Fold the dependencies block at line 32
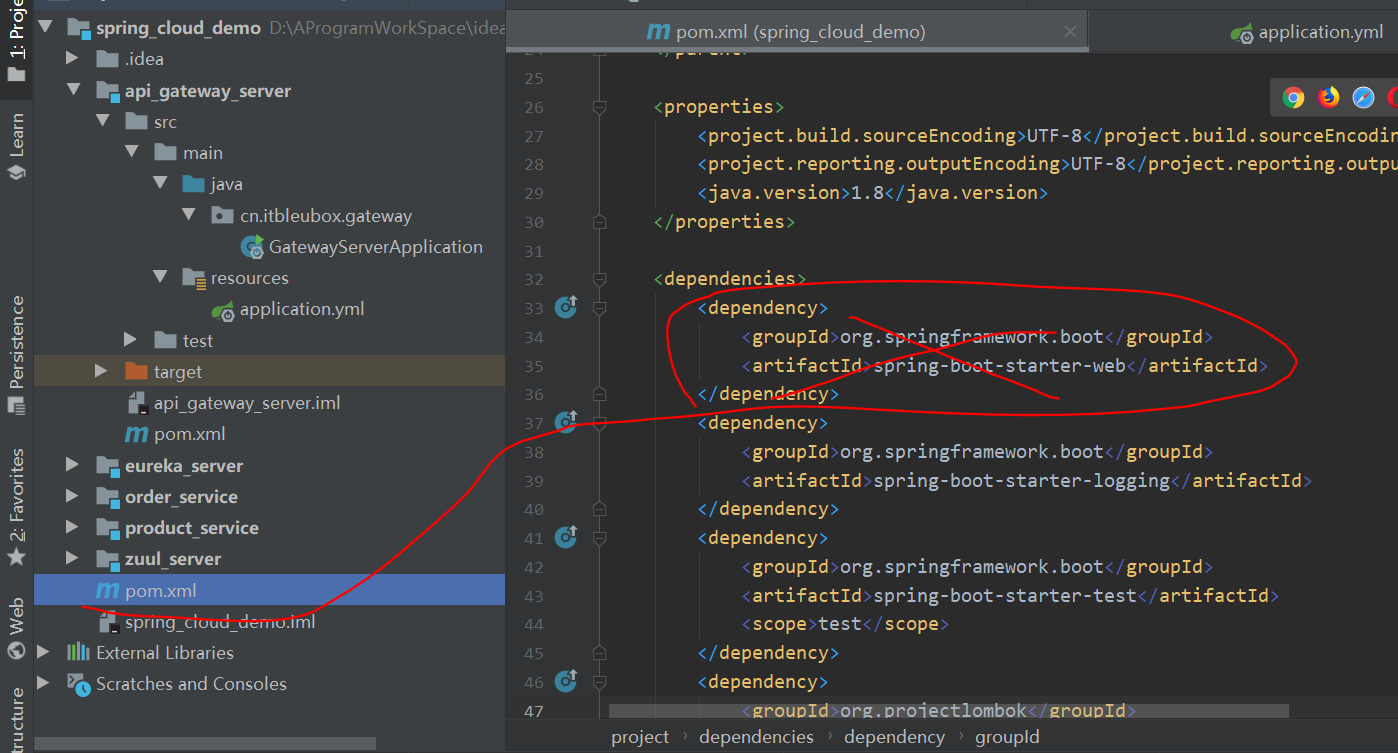The image size is (1398, 753). tap(599, 279)
